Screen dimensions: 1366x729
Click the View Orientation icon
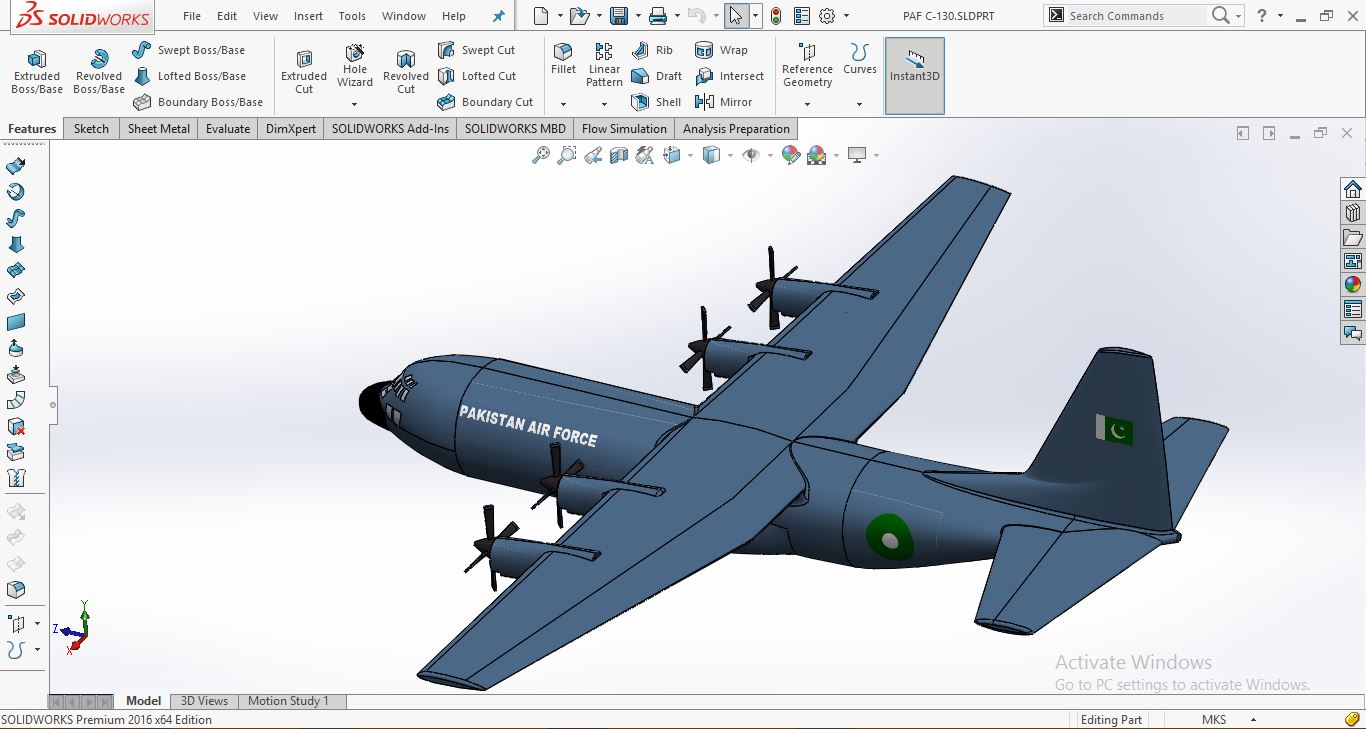click(672, 155)
